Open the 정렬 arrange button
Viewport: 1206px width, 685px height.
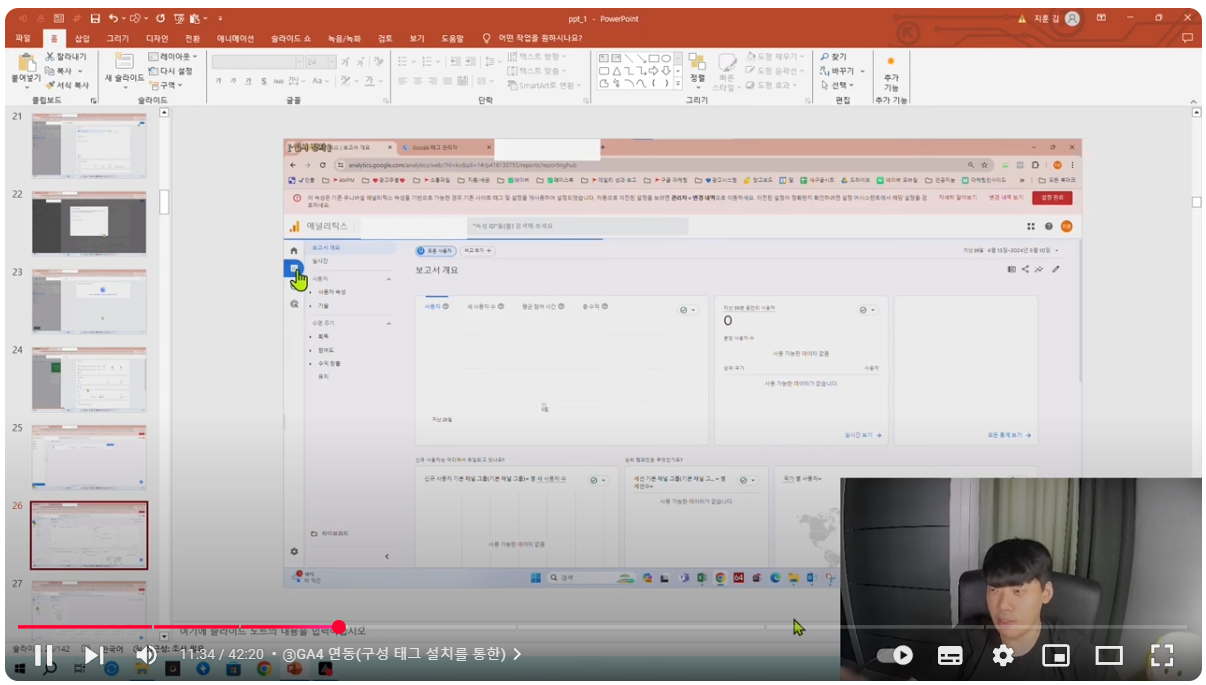click(697, 70)
